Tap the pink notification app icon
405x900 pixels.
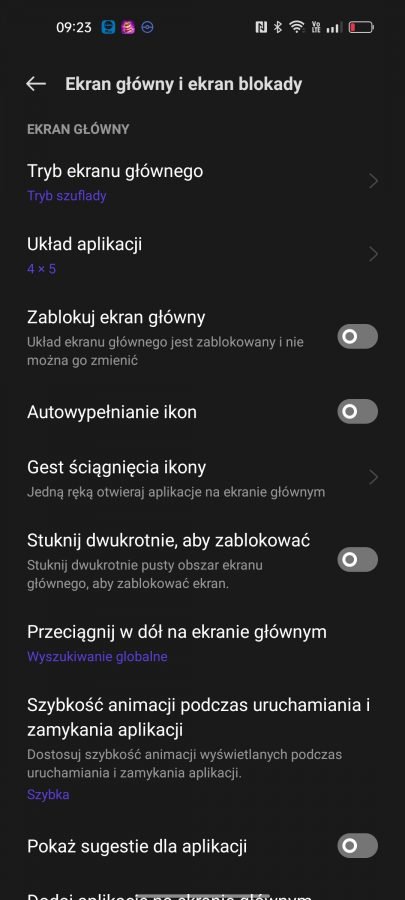pyautogui.click(x=128, y=27)
